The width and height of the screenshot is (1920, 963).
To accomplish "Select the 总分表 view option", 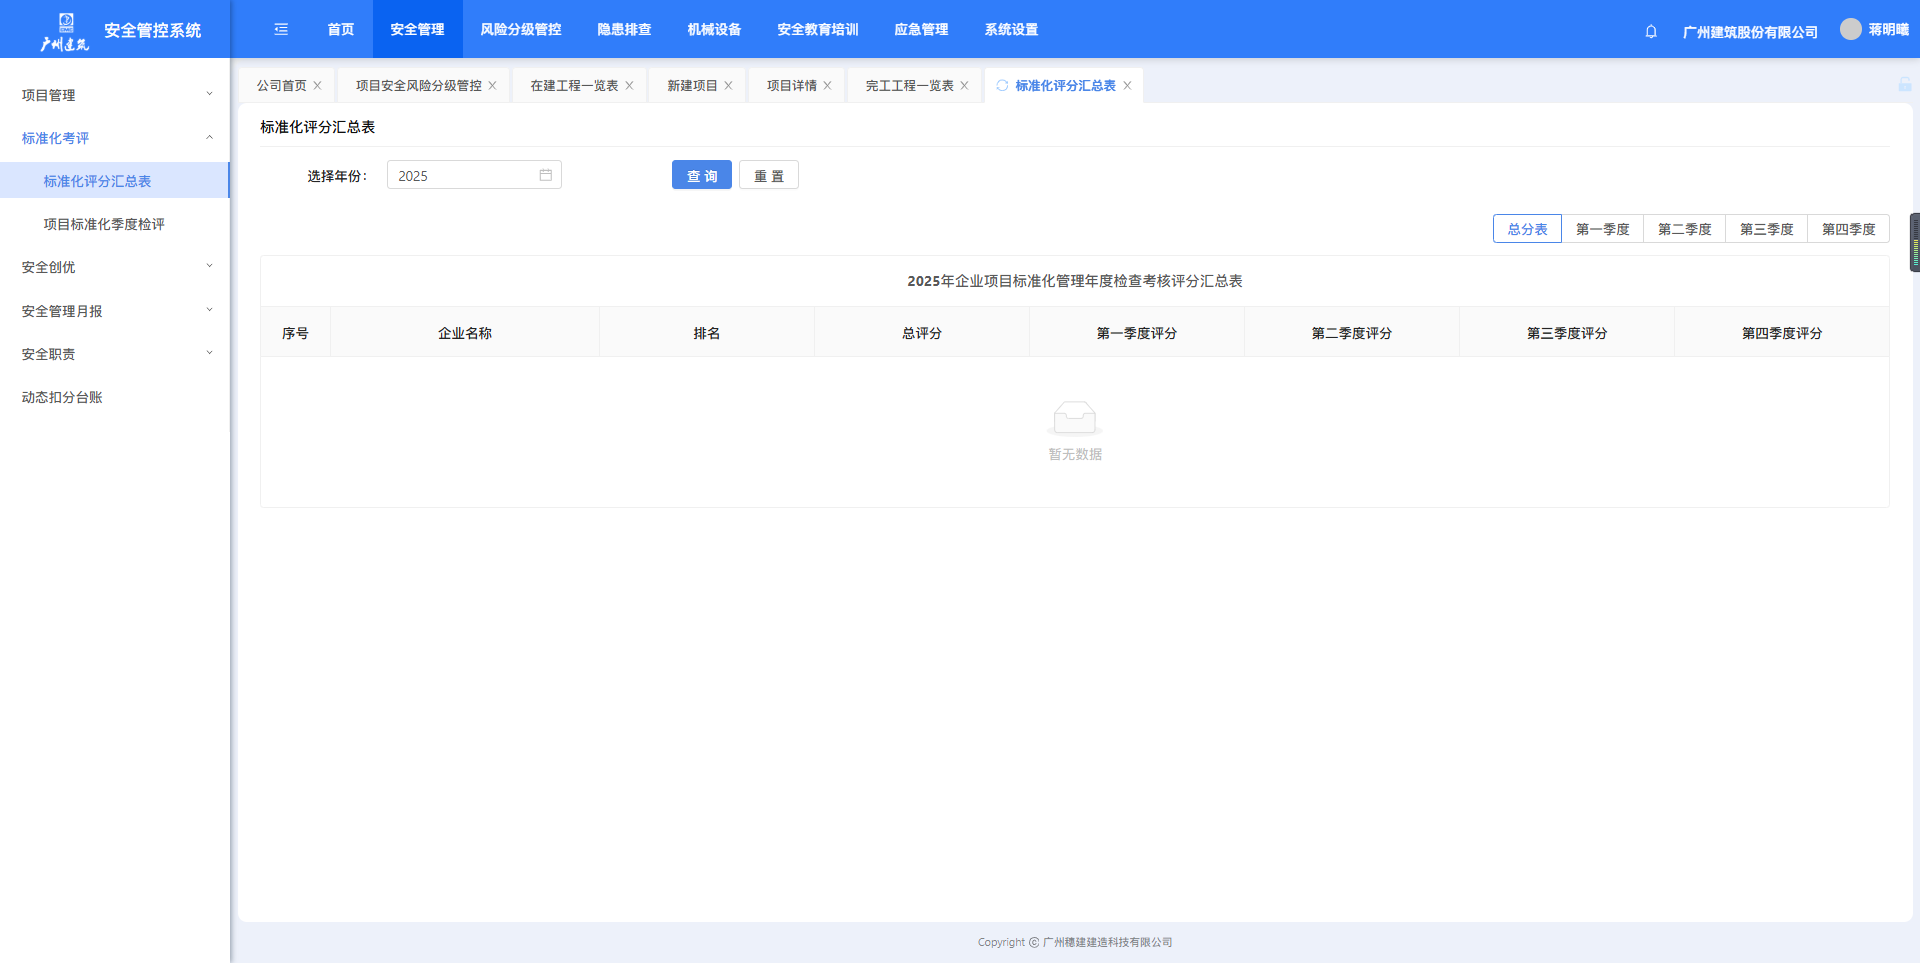I will pyautogui.click(x=1527, y=229).
